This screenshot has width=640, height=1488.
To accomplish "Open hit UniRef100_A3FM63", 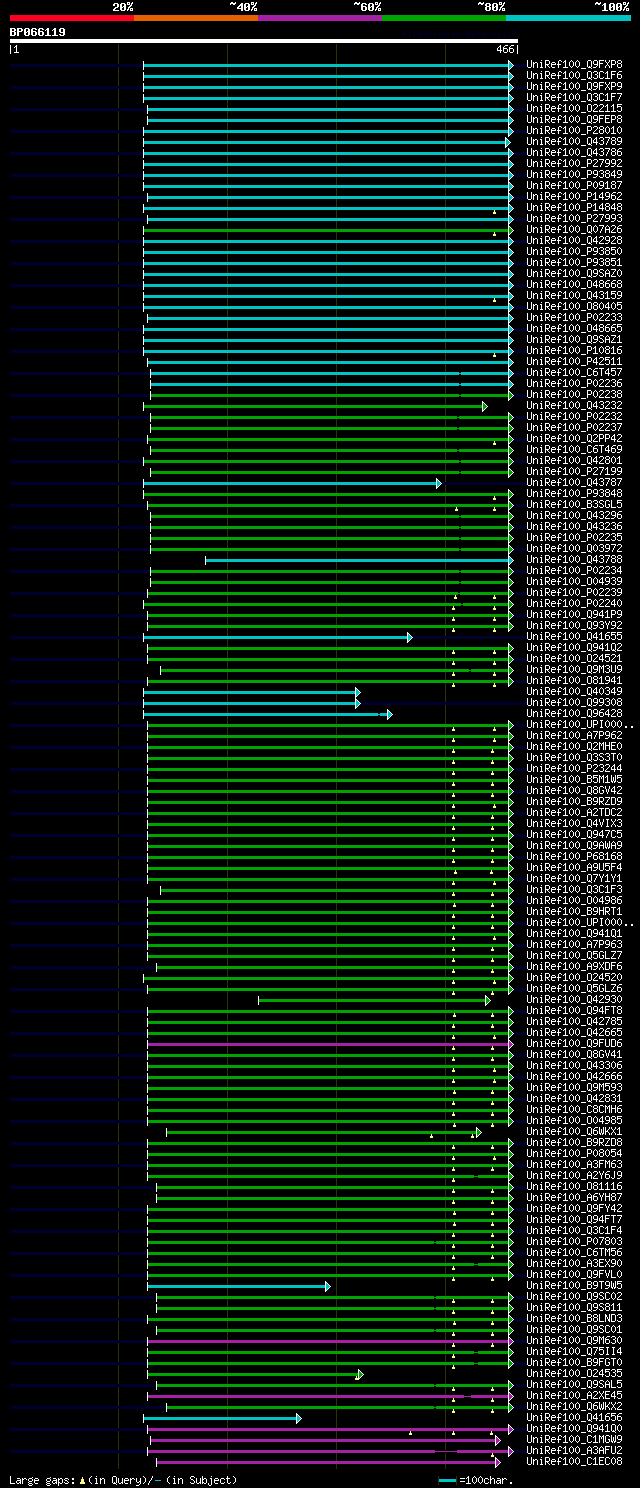I will click(574, 1165).
